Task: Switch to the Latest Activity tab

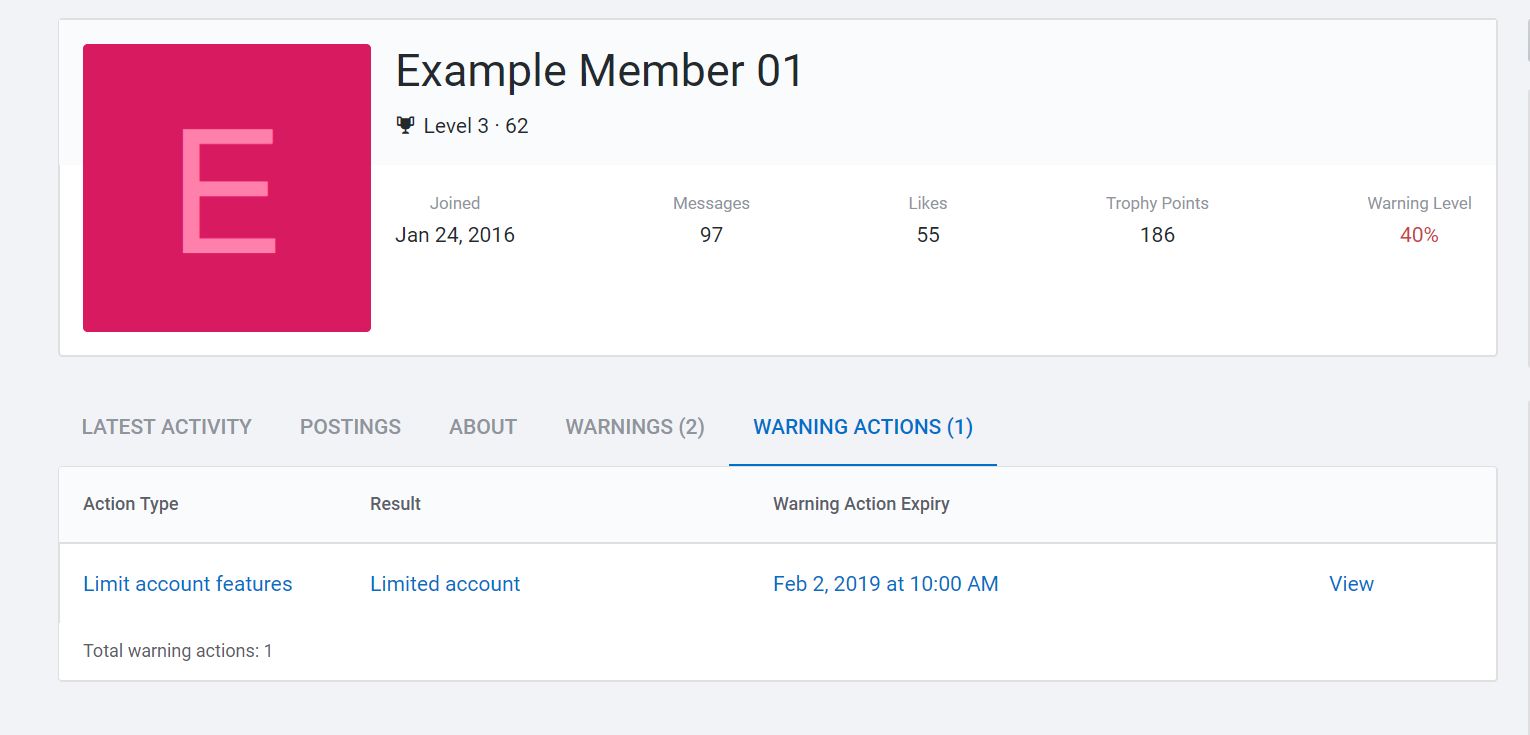Action: pyautogui.click(x=166, y=427)
